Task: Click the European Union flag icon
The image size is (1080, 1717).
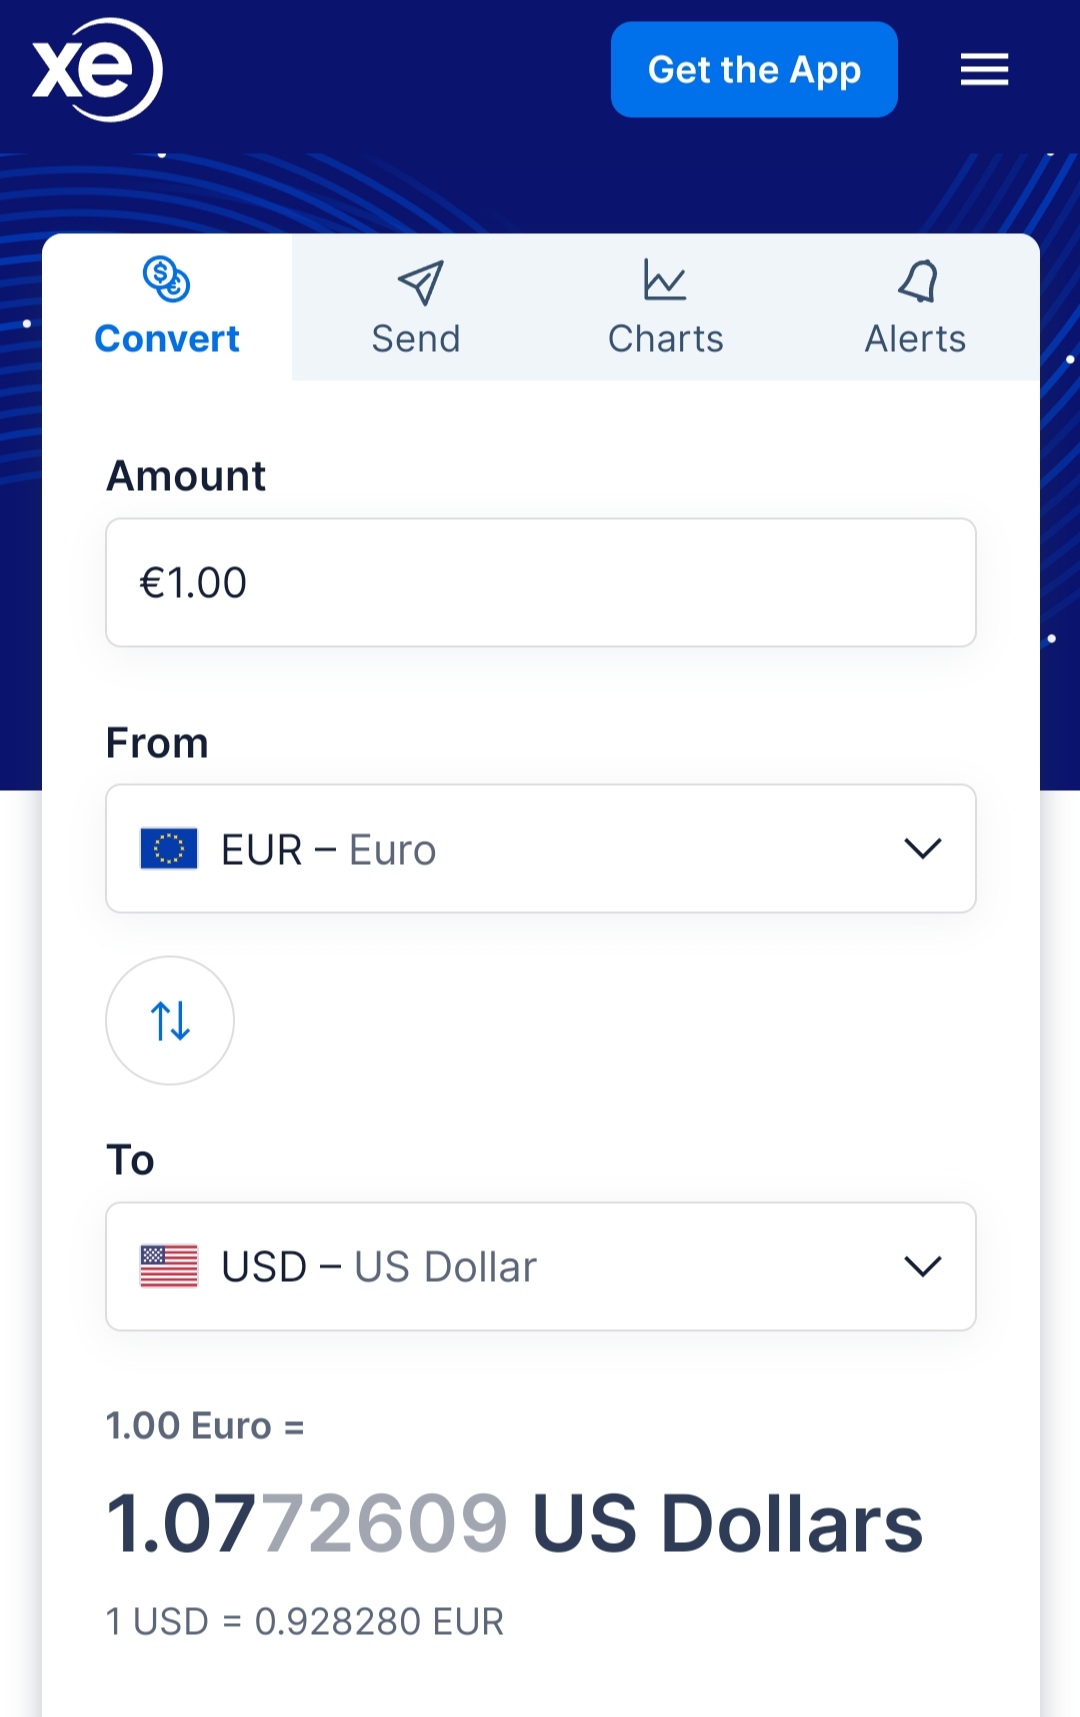Action: [169, 849]
